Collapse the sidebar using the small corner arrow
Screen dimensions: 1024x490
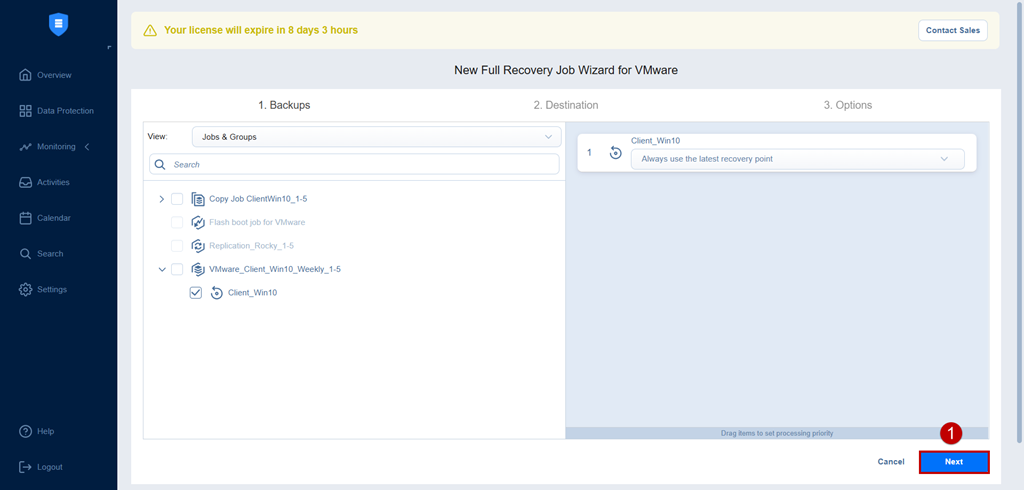pos(109,47)
